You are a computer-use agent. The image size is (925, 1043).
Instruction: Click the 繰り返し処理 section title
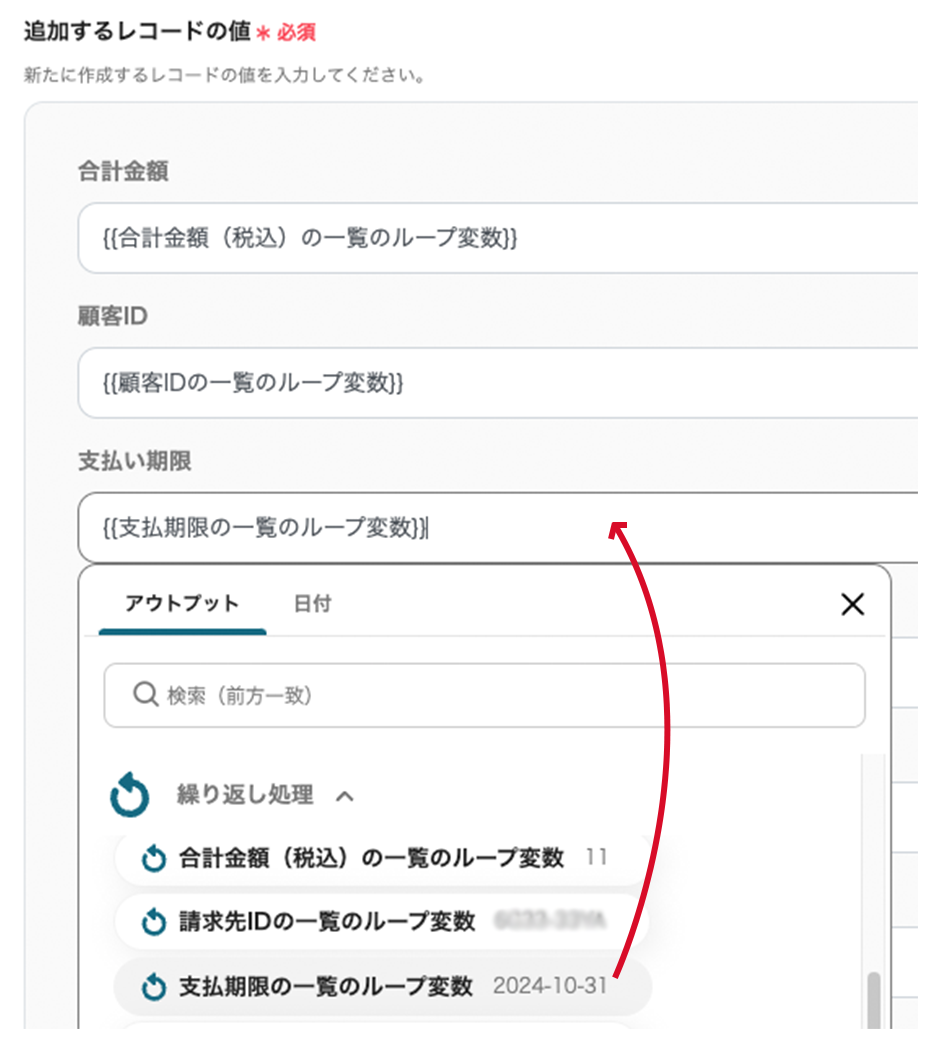[244, 796]
